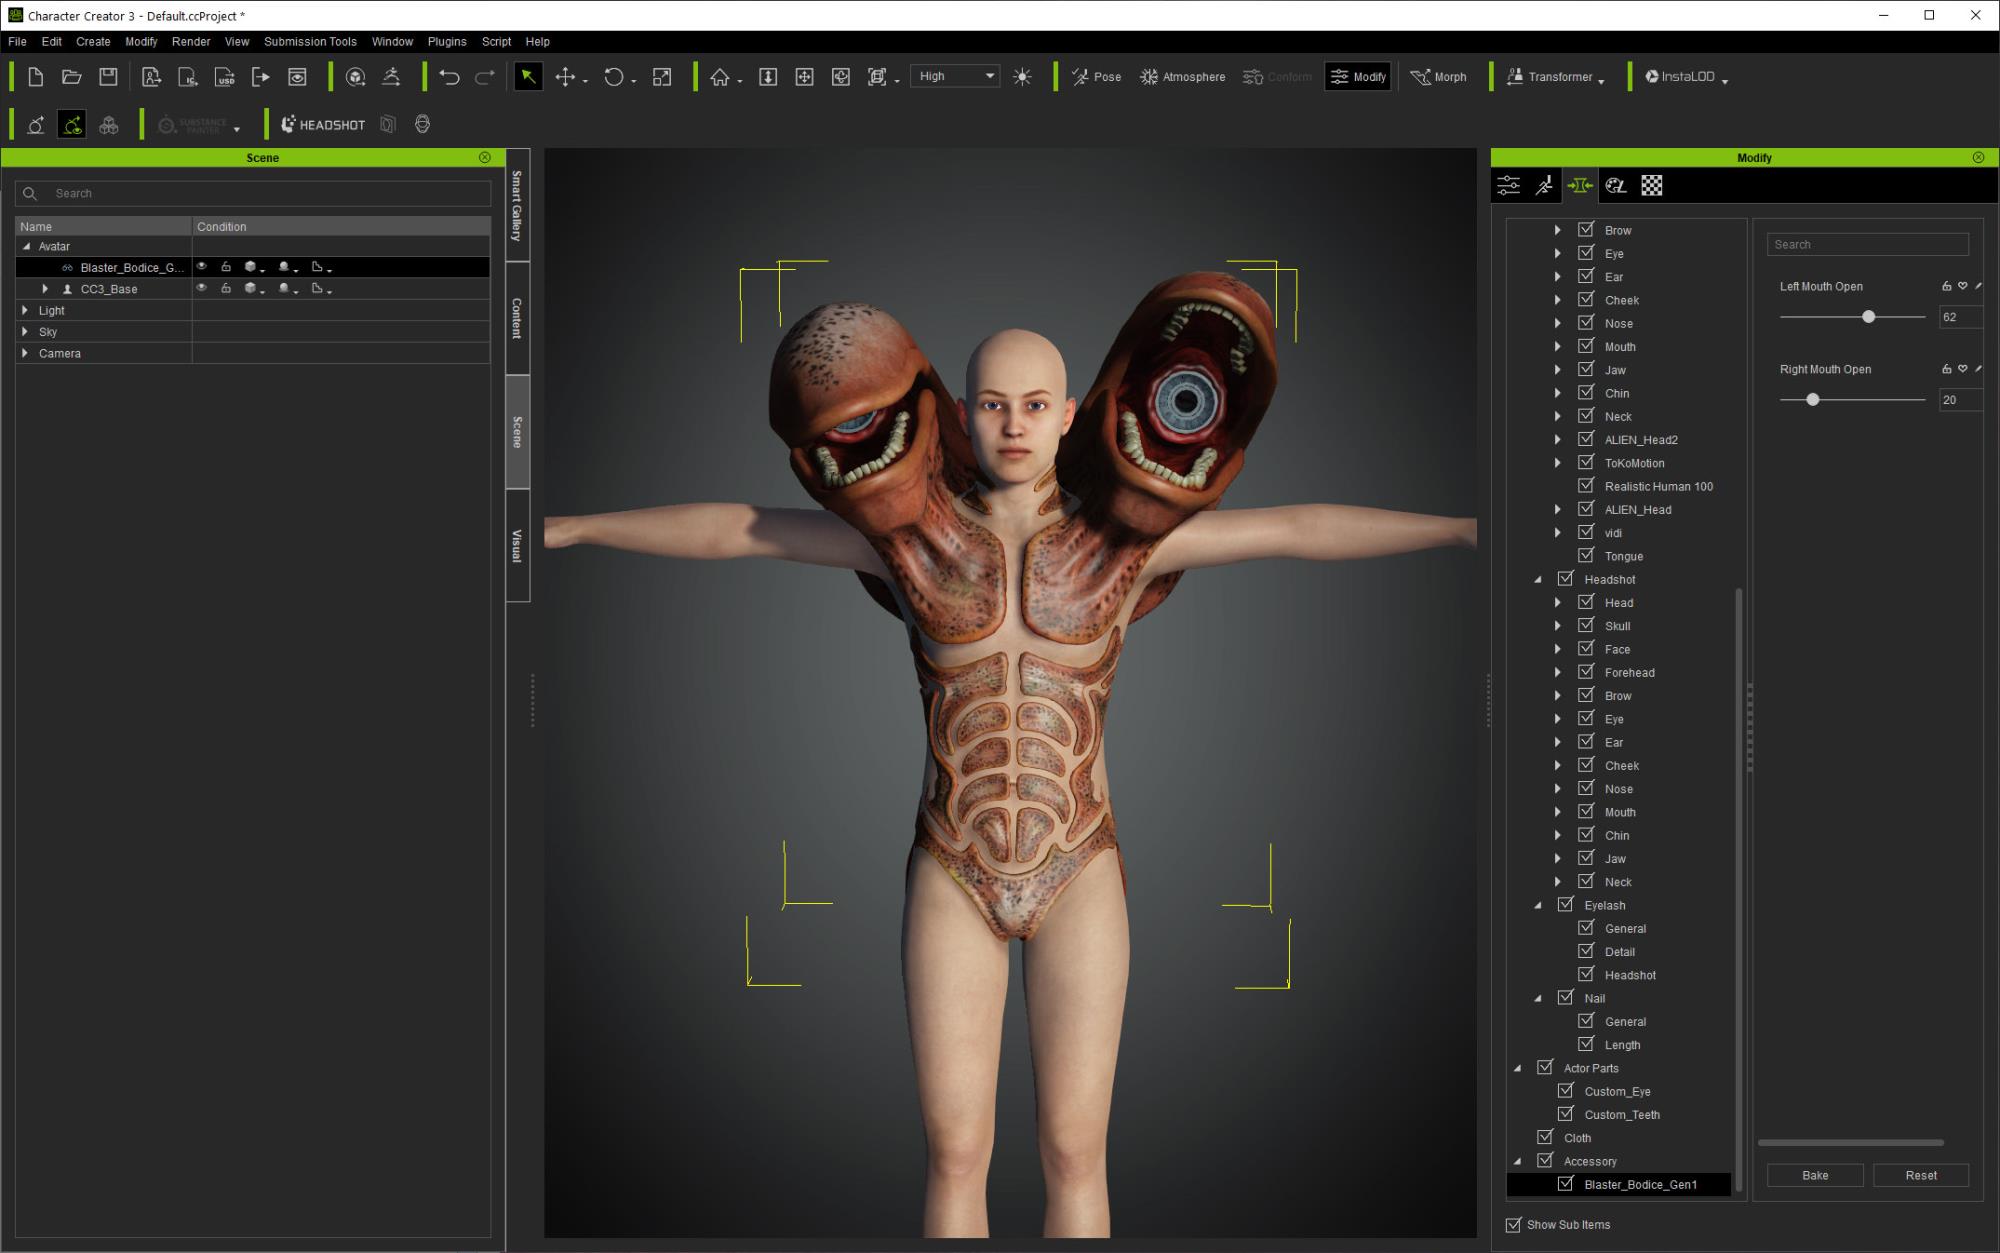This screenshot has height=1253, width=2000.
Task: Open a project with the folder icon
Action: coord(71,77)
